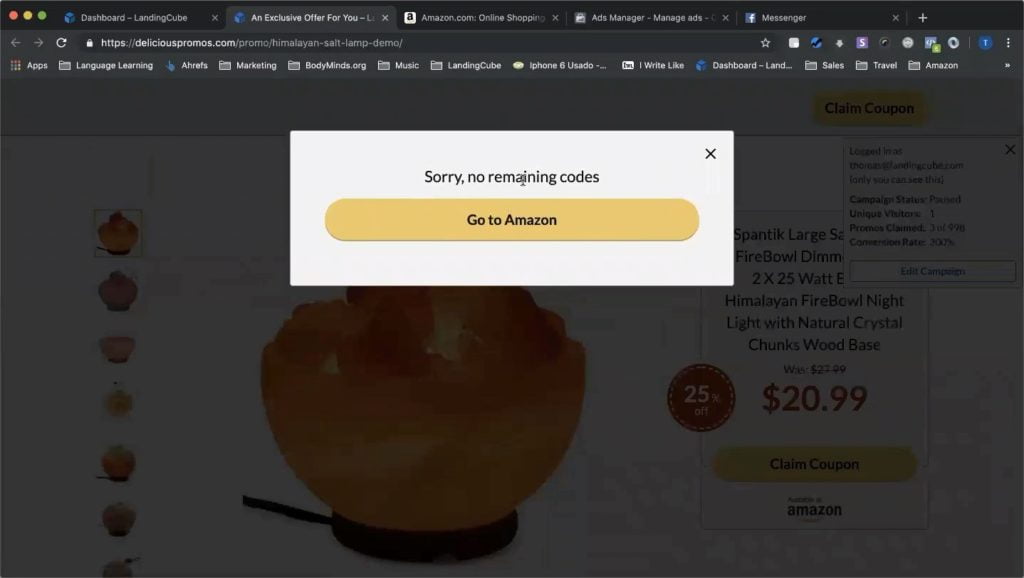Switch to the Amazon.com Online Shopping tab
The image size is (1024, 578).
(482, 18)
